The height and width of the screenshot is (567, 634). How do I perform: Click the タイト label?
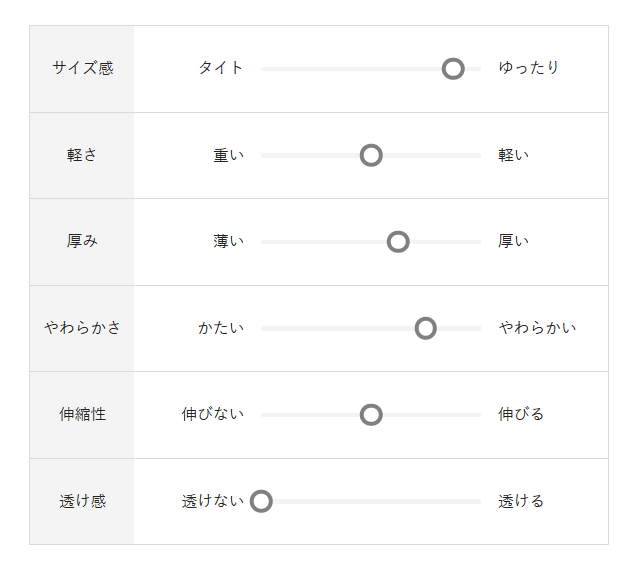click(220, 68)
